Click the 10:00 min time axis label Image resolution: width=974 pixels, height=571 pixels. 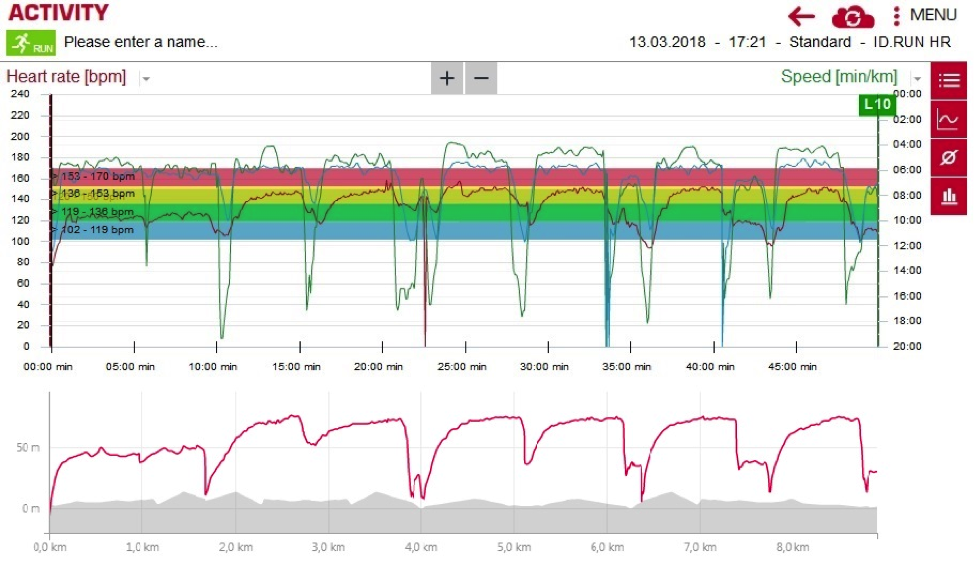click(x=212, y=367)
